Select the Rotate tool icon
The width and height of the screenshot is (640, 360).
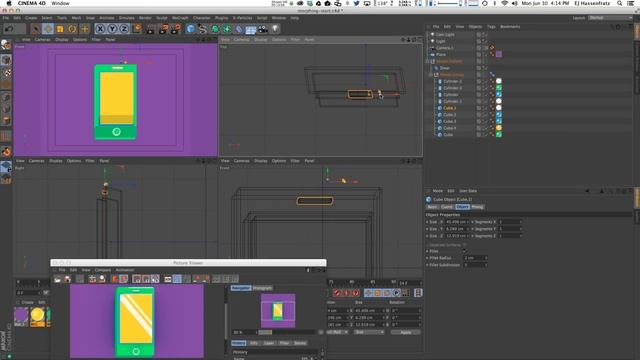point(72,29)
